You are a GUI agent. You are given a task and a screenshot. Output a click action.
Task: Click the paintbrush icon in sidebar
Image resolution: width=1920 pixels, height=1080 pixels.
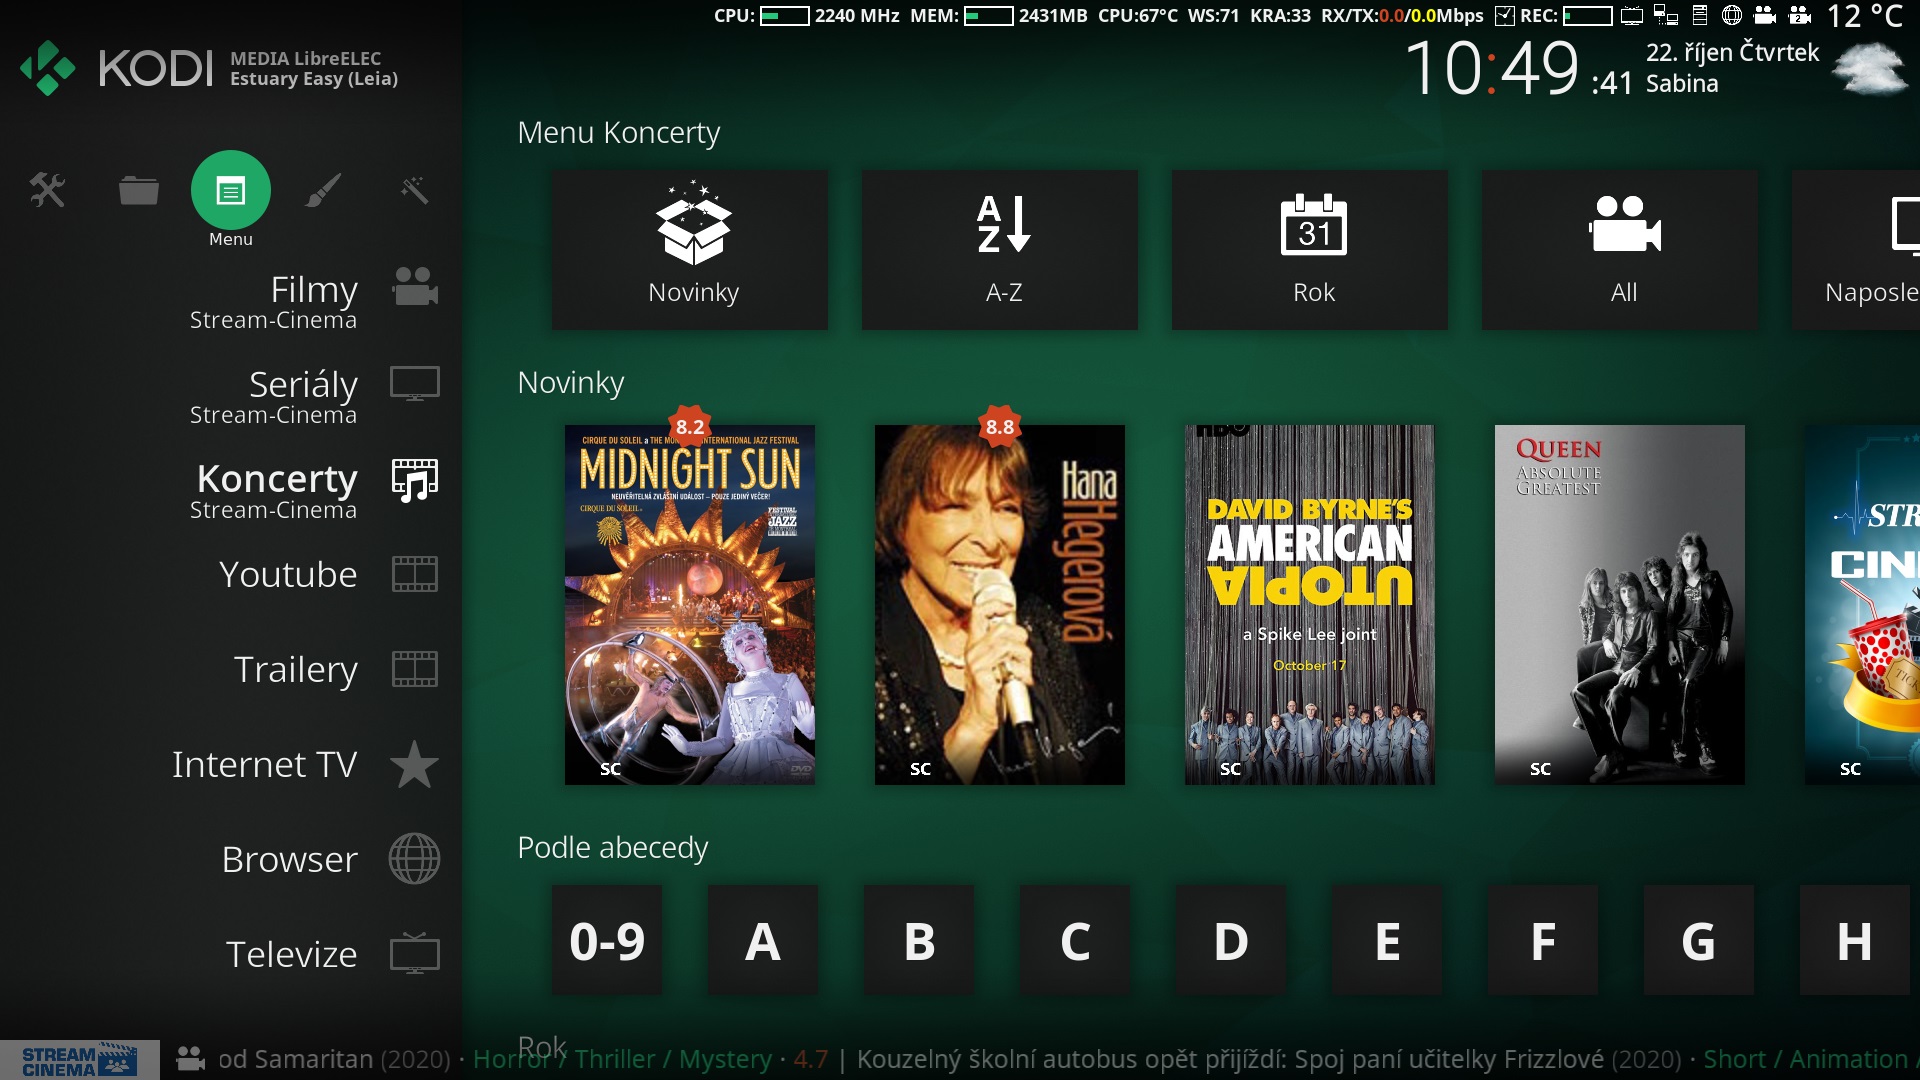323,190
